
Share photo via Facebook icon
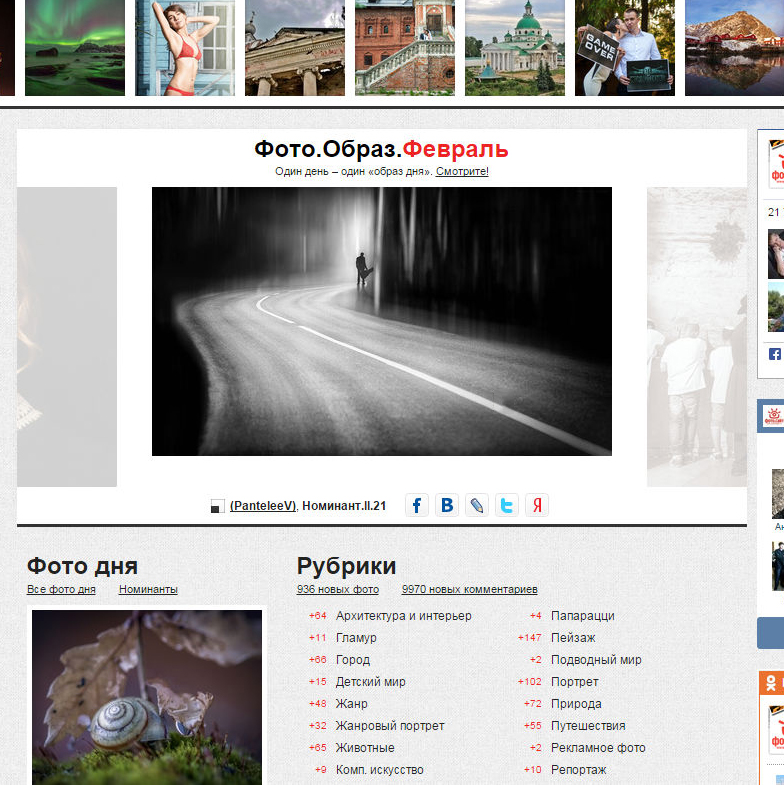click(x=417, y=505)
